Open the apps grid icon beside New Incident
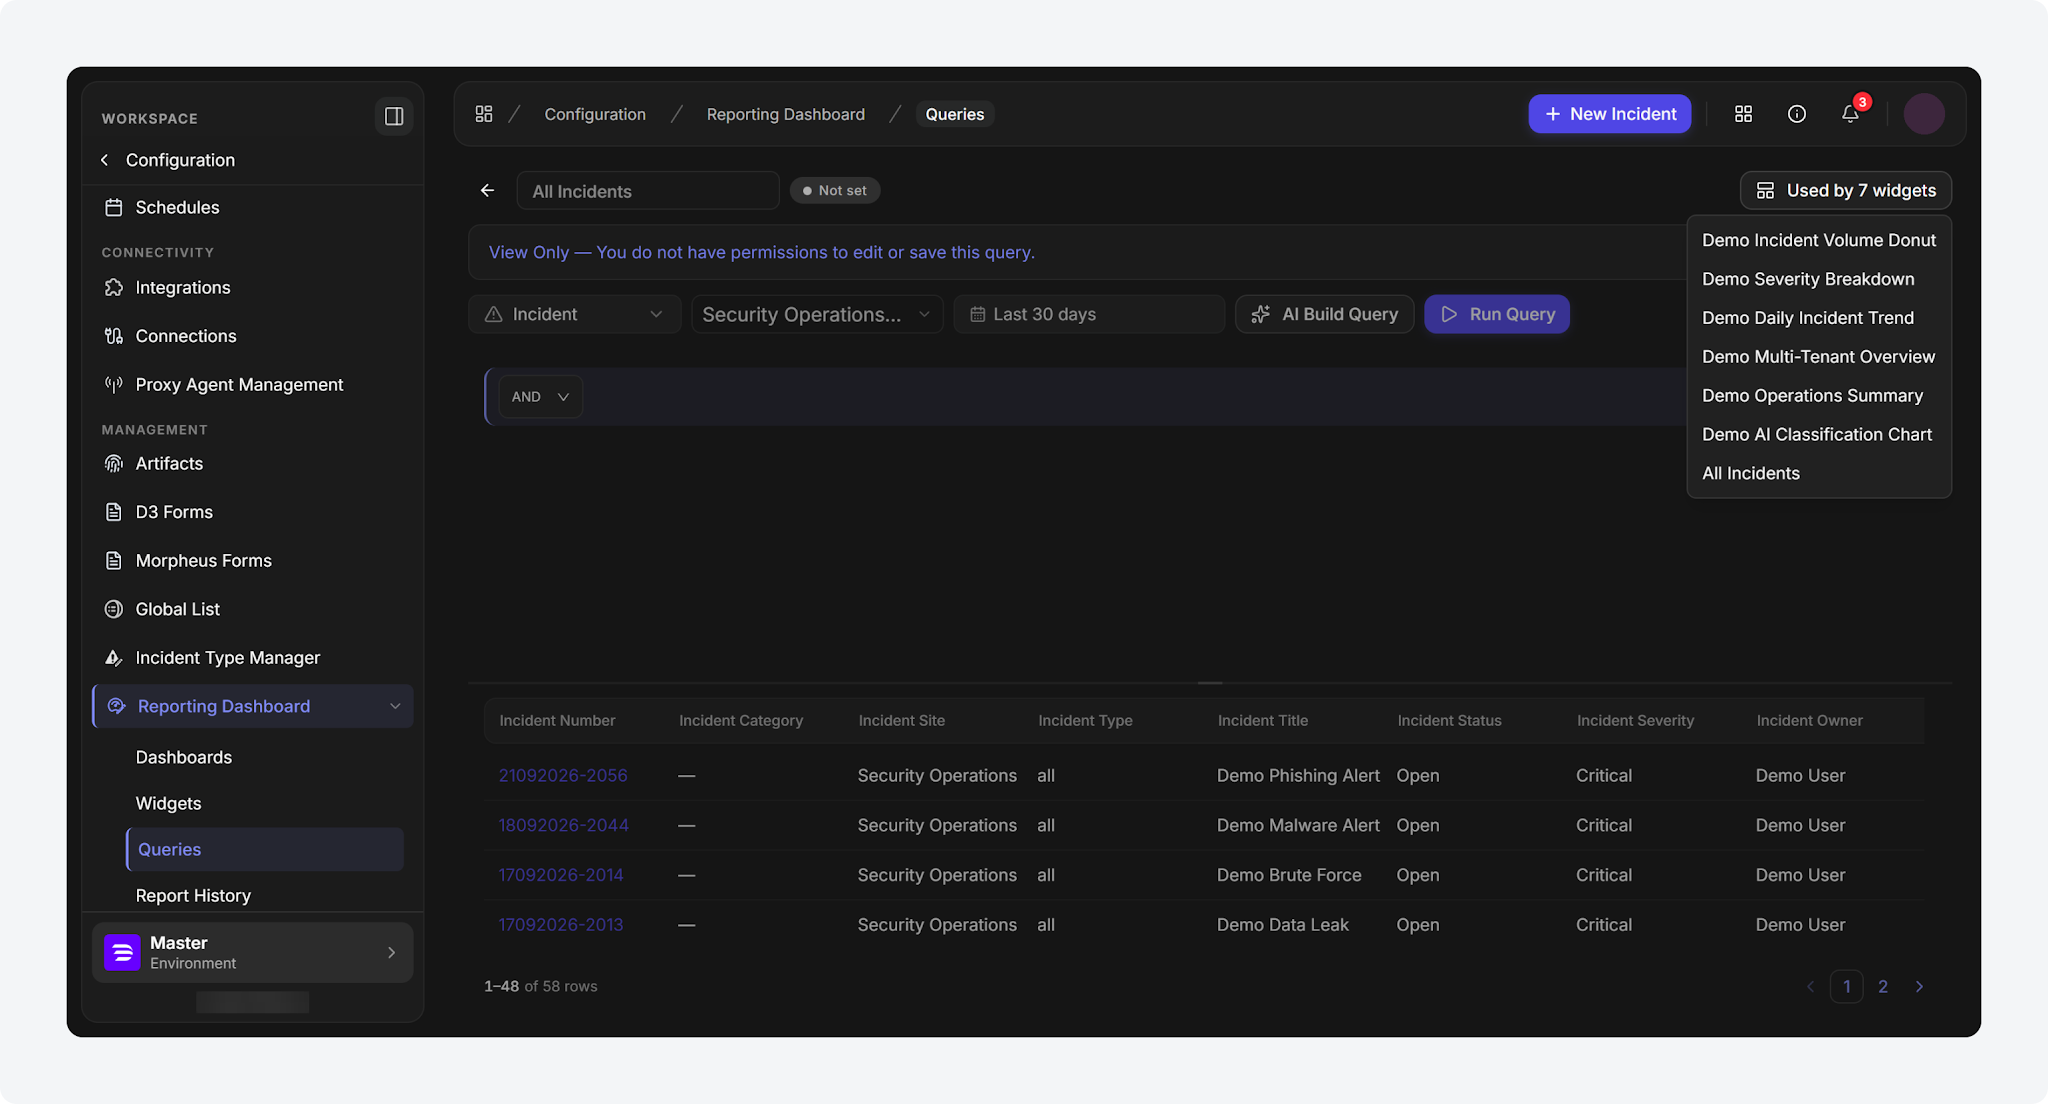Viewport: 2048px width, 1104px height. click(x=1743, y=114)
